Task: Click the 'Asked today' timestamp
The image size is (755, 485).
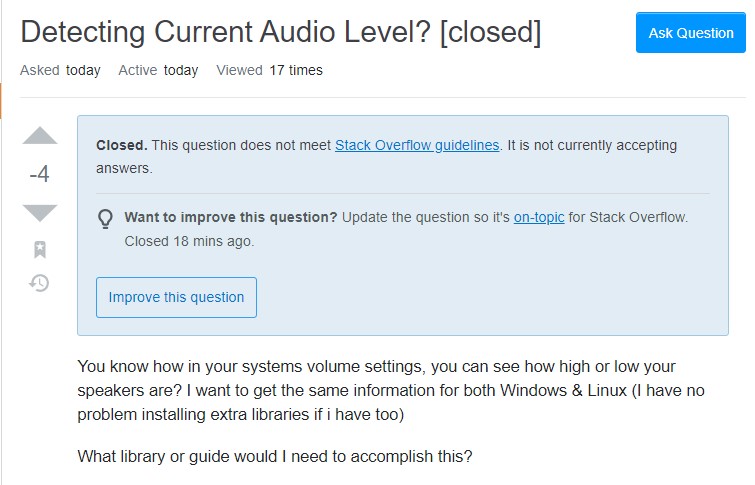Action: [60, 70]
